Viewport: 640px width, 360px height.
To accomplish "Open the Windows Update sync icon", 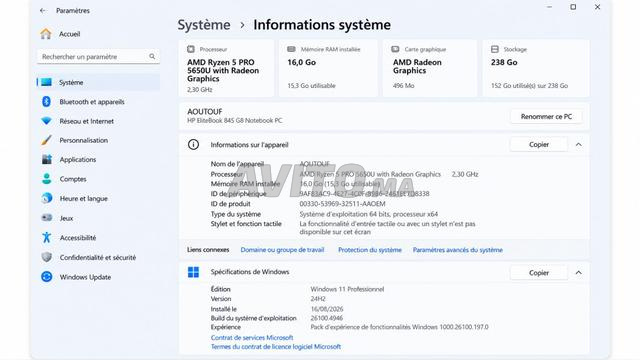I will pos(47,277).
